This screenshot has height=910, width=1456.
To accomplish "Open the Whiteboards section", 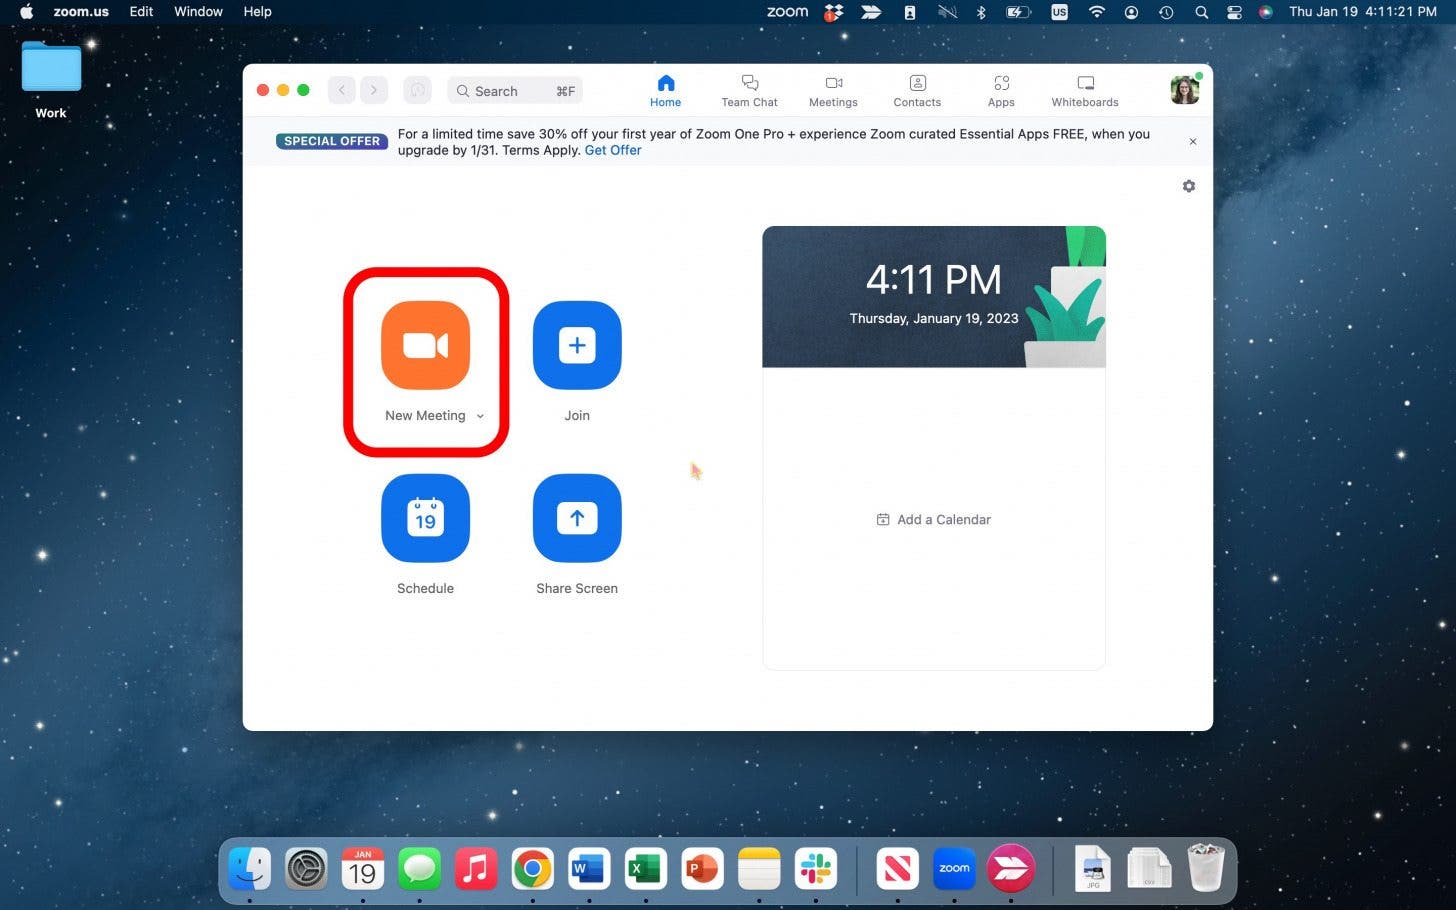I will (x=1084, y=90).
